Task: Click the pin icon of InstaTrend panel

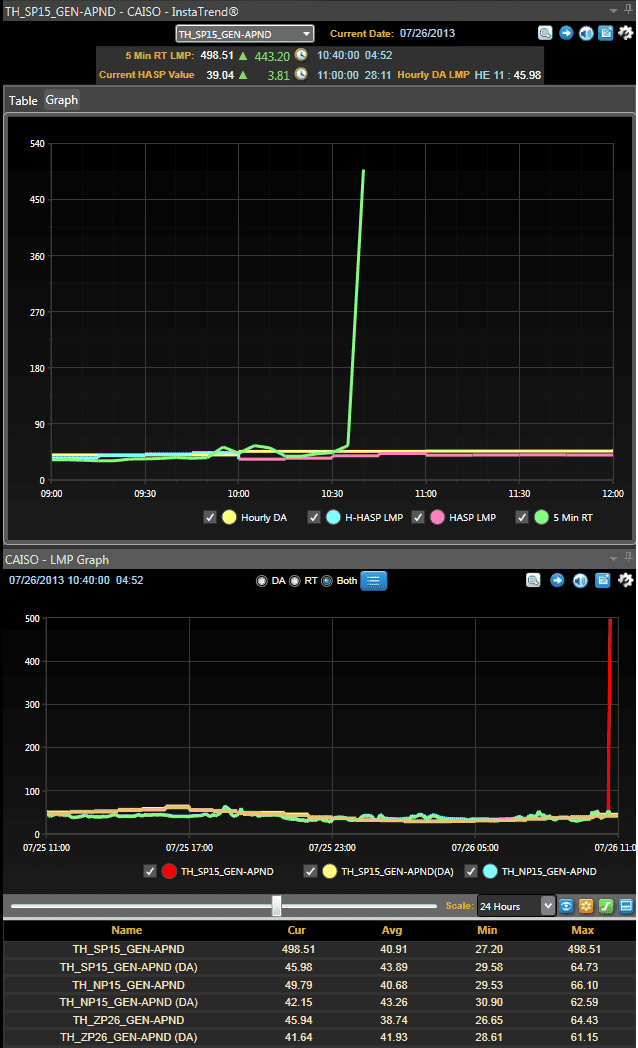Action: (629, 9)
